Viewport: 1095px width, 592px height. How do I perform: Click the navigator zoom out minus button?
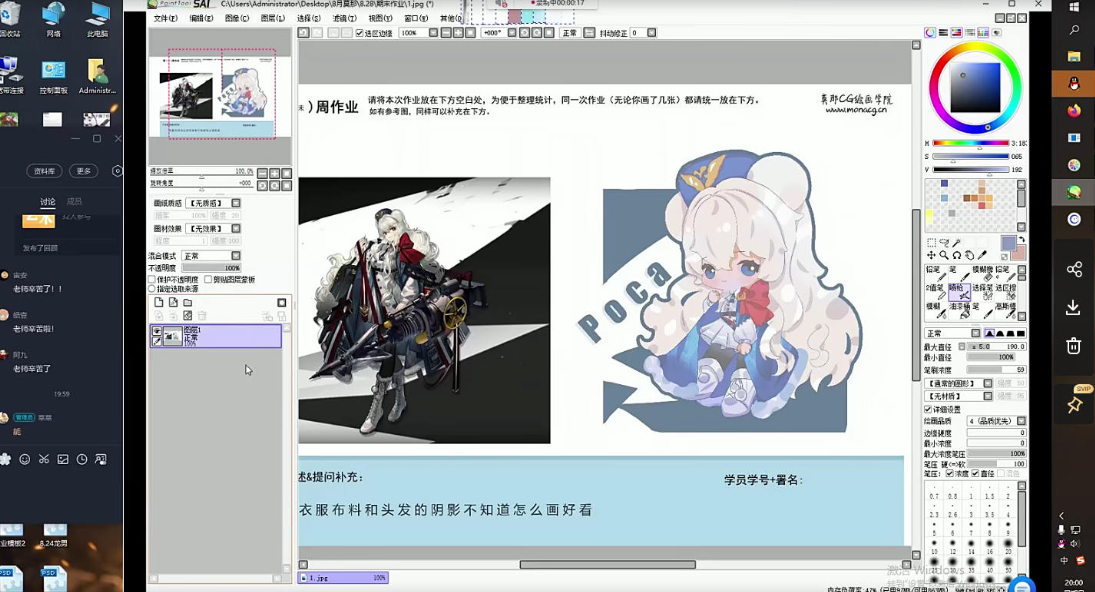tap(262, 173)
